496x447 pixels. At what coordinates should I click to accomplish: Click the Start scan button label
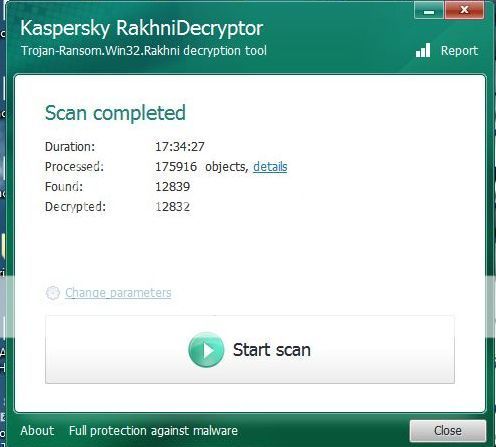tap(272, 350)
